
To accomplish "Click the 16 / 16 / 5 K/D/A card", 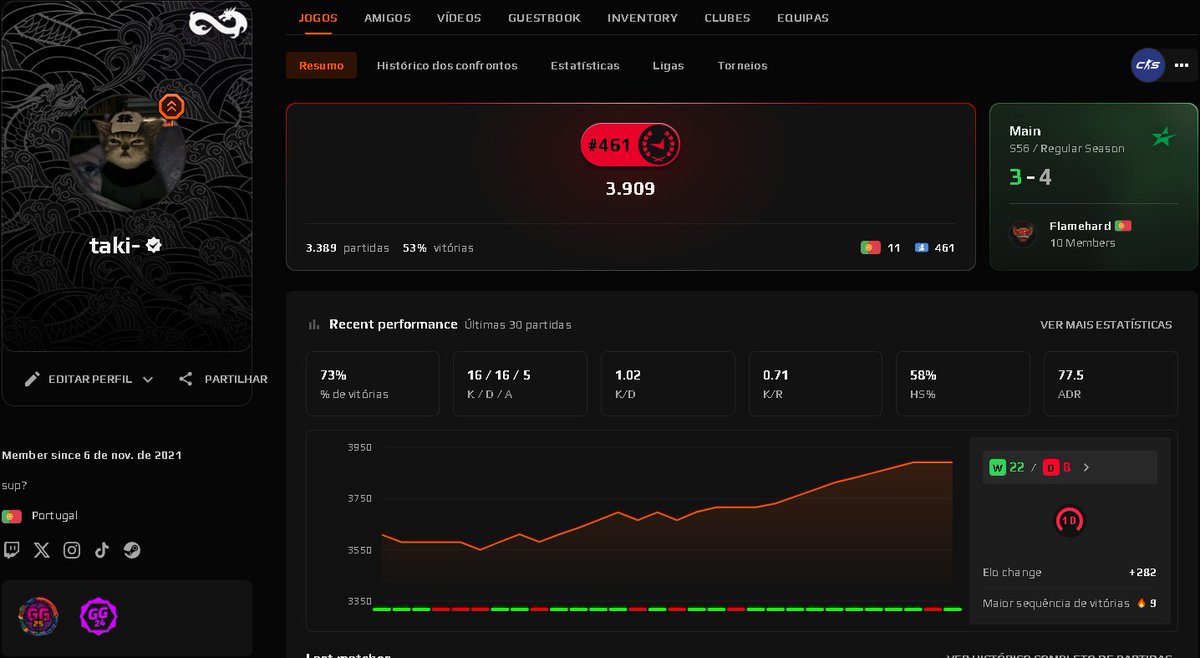I will [520, 383].
